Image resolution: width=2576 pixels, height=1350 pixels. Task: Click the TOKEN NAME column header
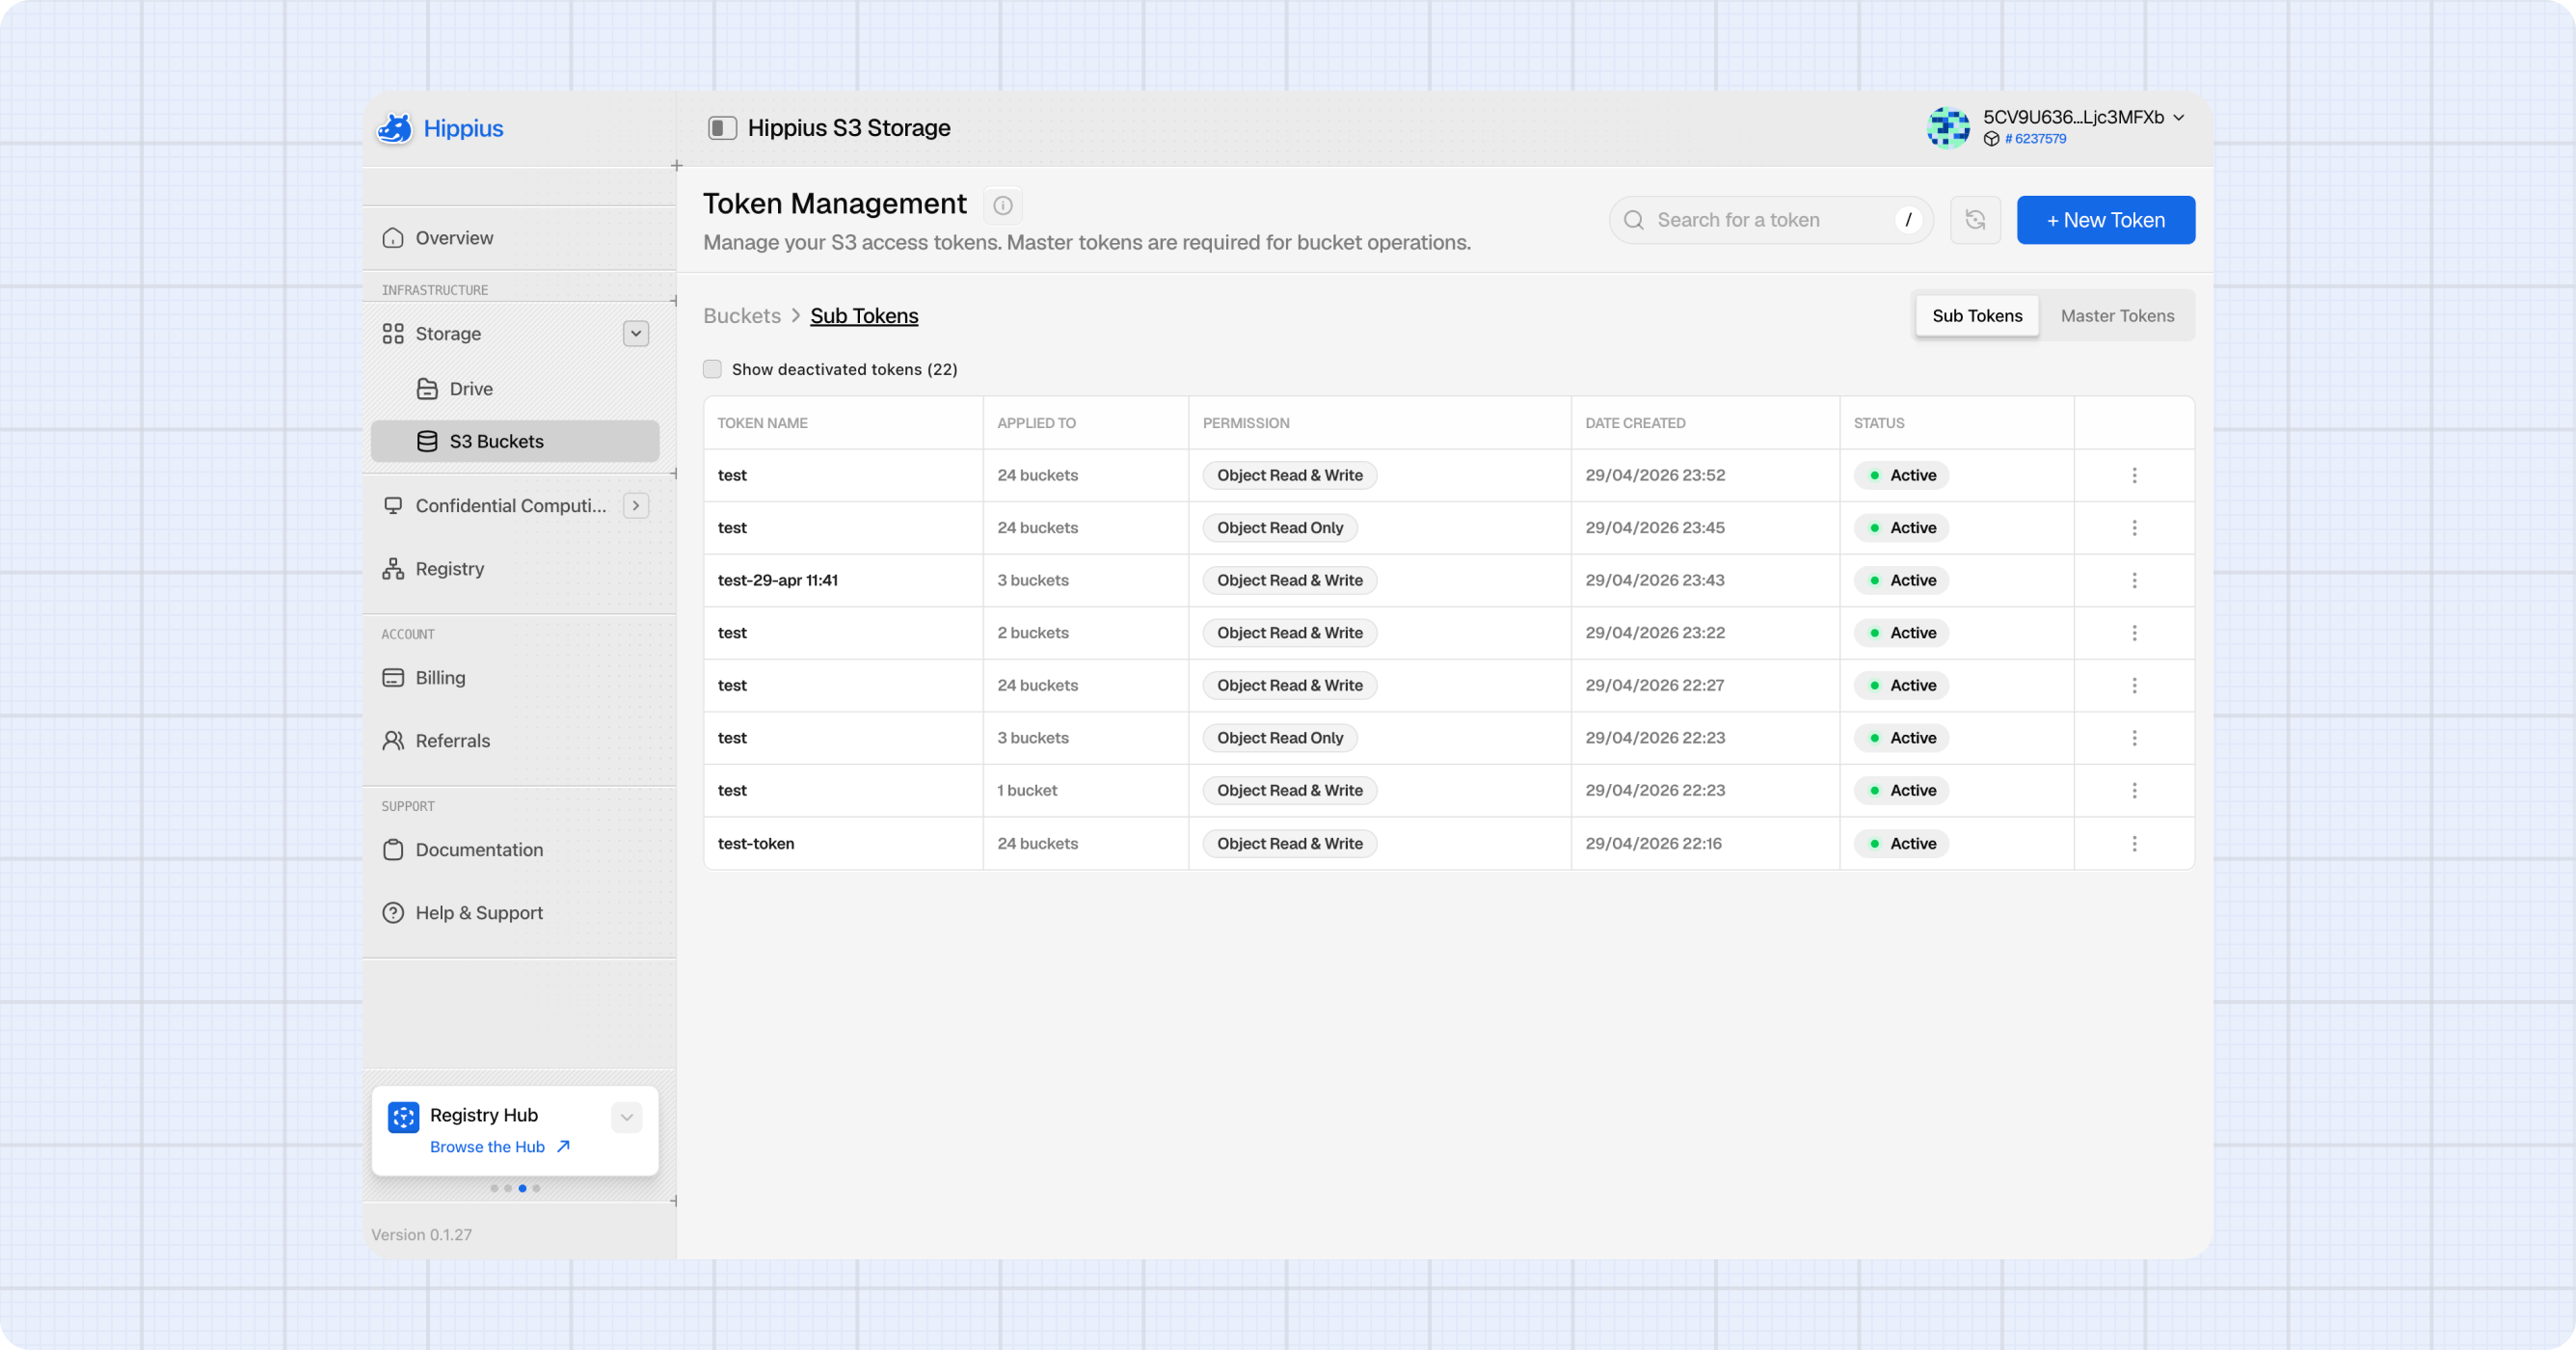point(762,423)
